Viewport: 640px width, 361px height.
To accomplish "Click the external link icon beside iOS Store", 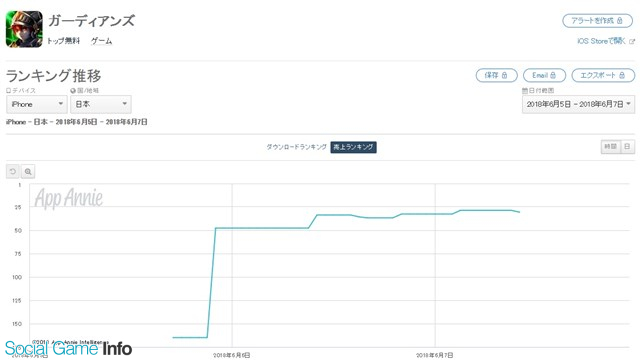I will click(x=632, y=41).
